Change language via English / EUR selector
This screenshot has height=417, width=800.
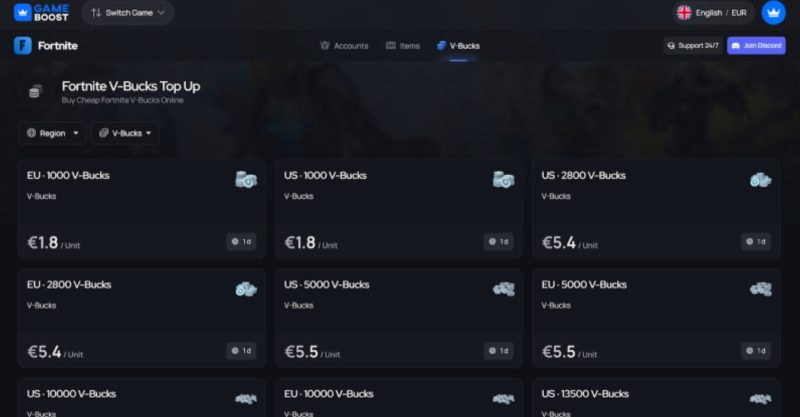pyautogui.click(x=713, y=13)
